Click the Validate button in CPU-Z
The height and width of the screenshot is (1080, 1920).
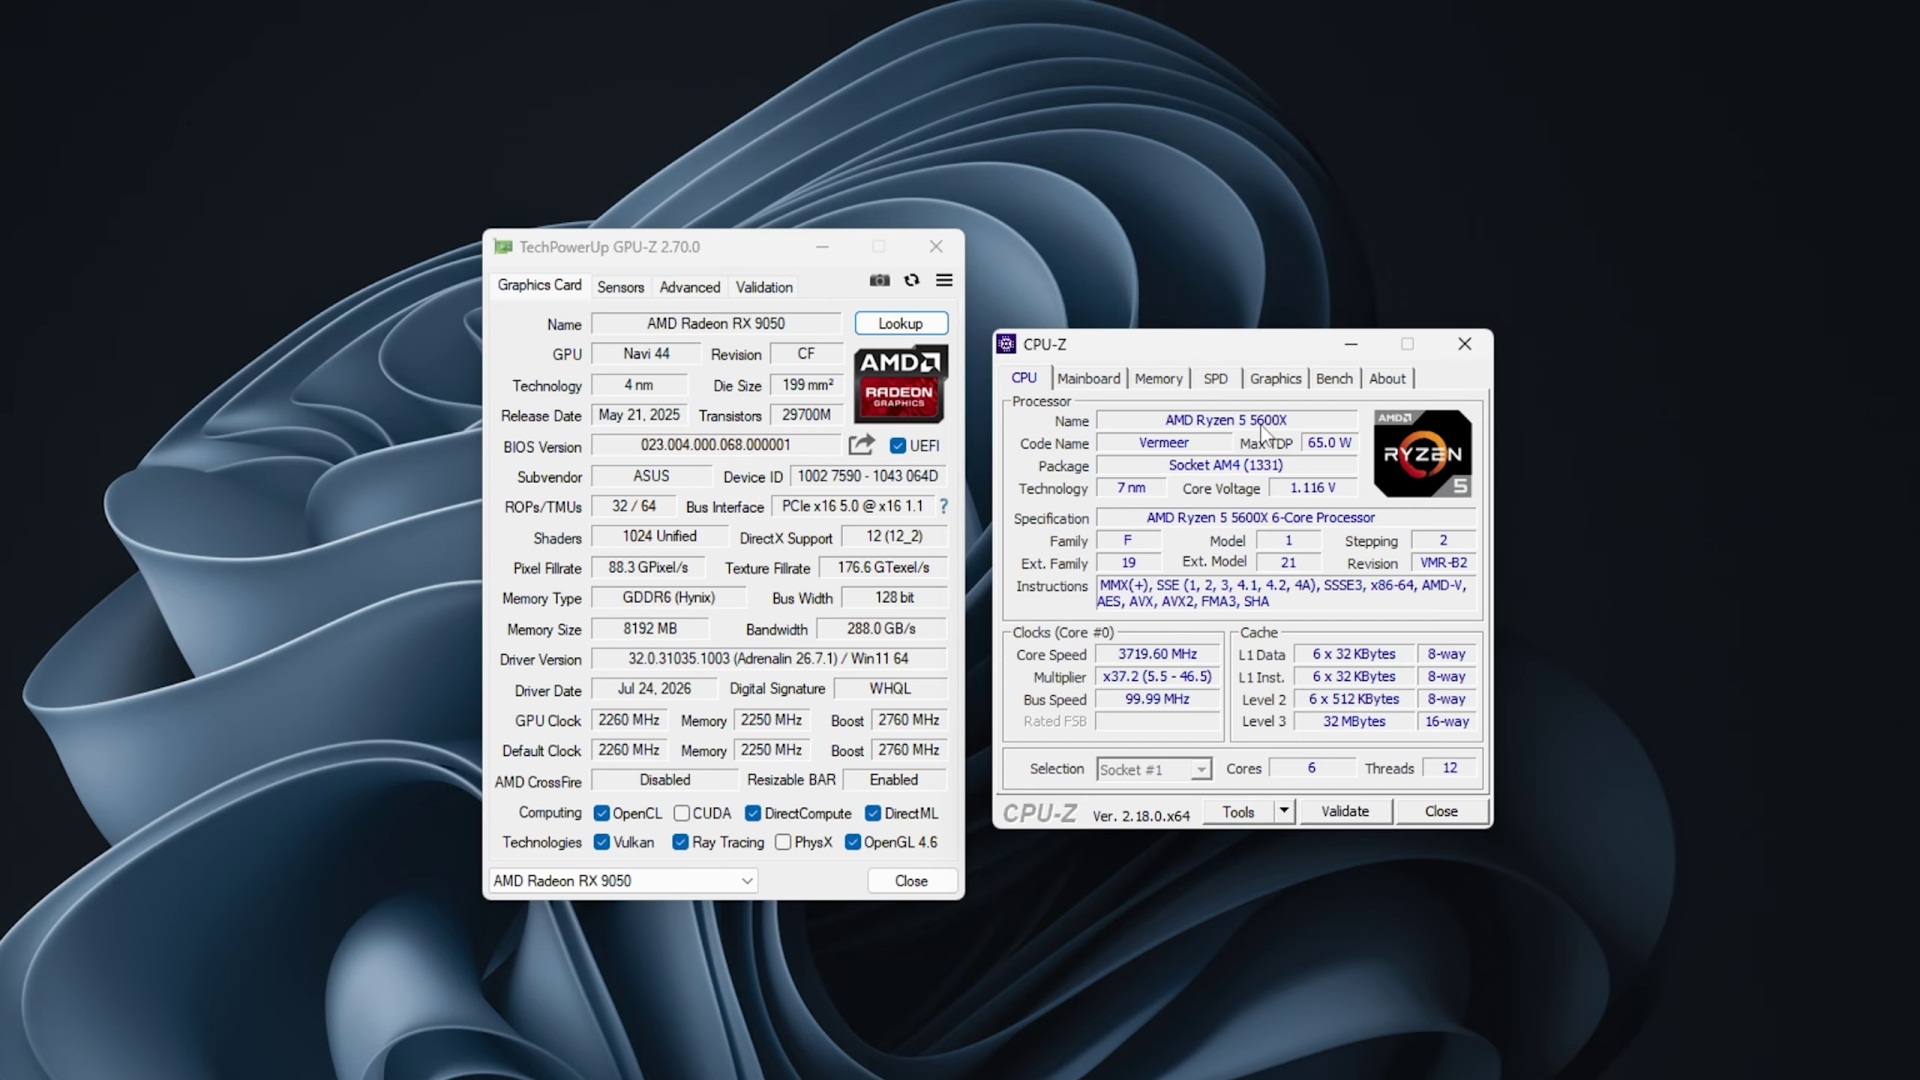1345,811
